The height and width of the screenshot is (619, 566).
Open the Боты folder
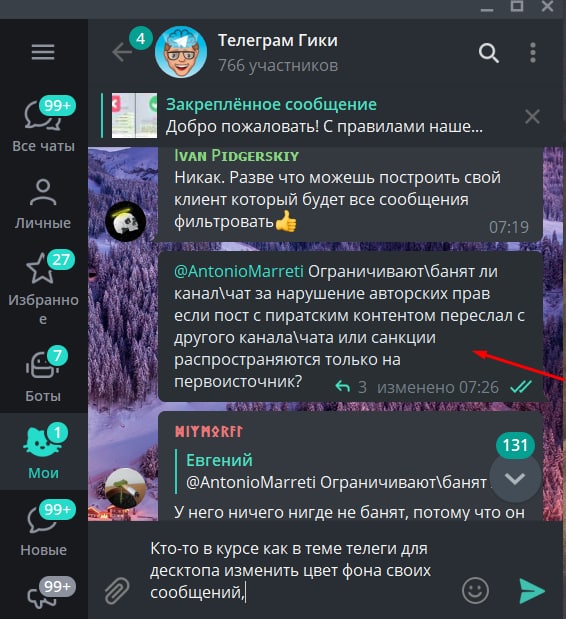[x=43, y=375]
